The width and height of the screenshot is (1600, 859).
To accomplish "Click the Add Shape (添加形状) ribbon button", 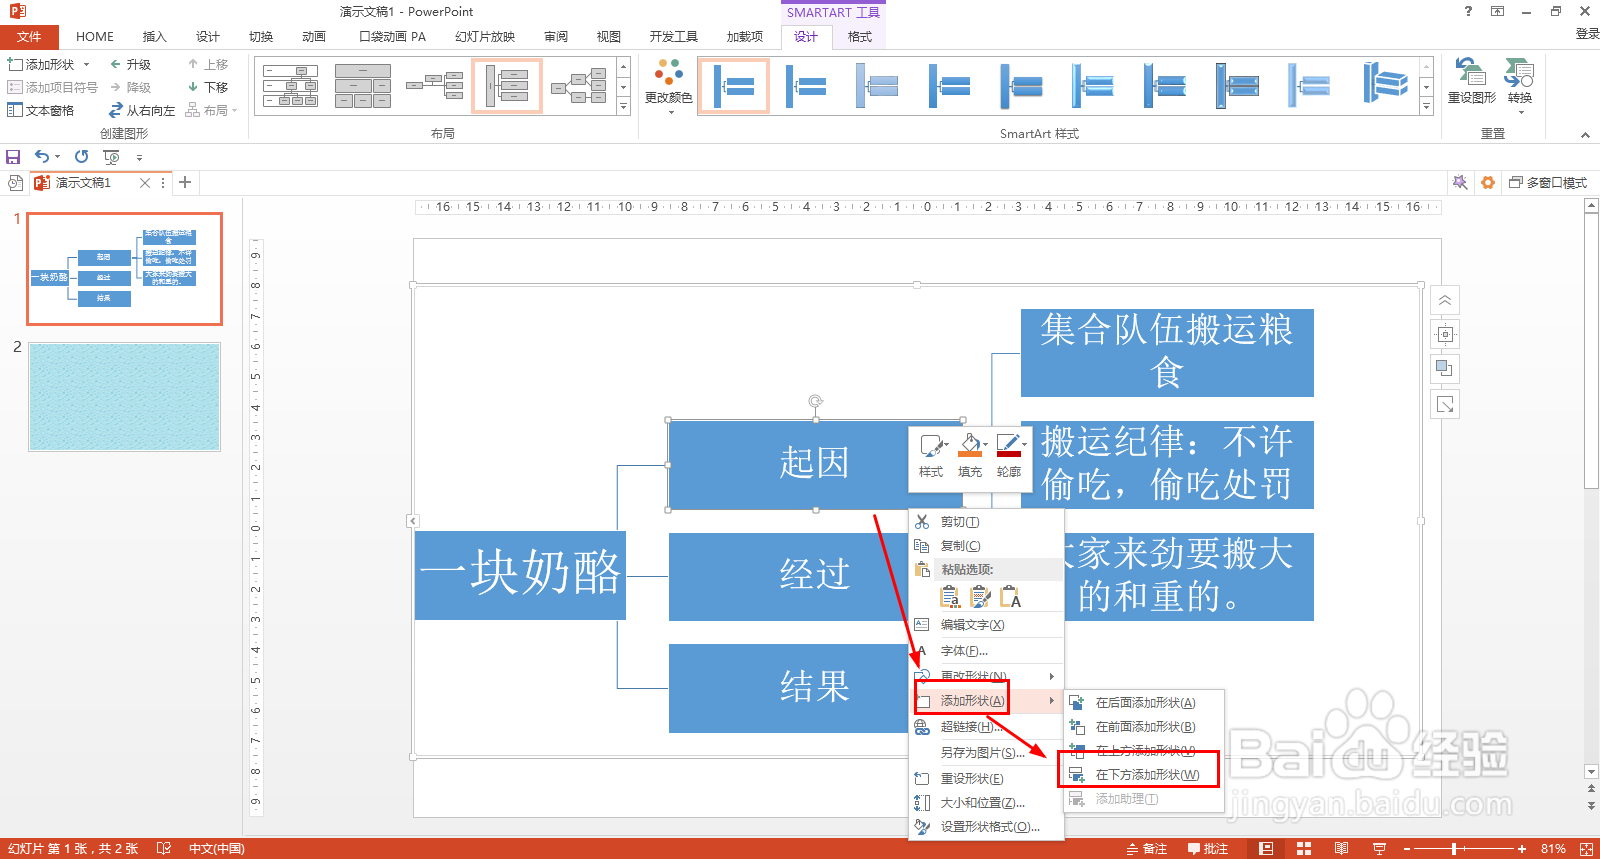I will point(42,64).
